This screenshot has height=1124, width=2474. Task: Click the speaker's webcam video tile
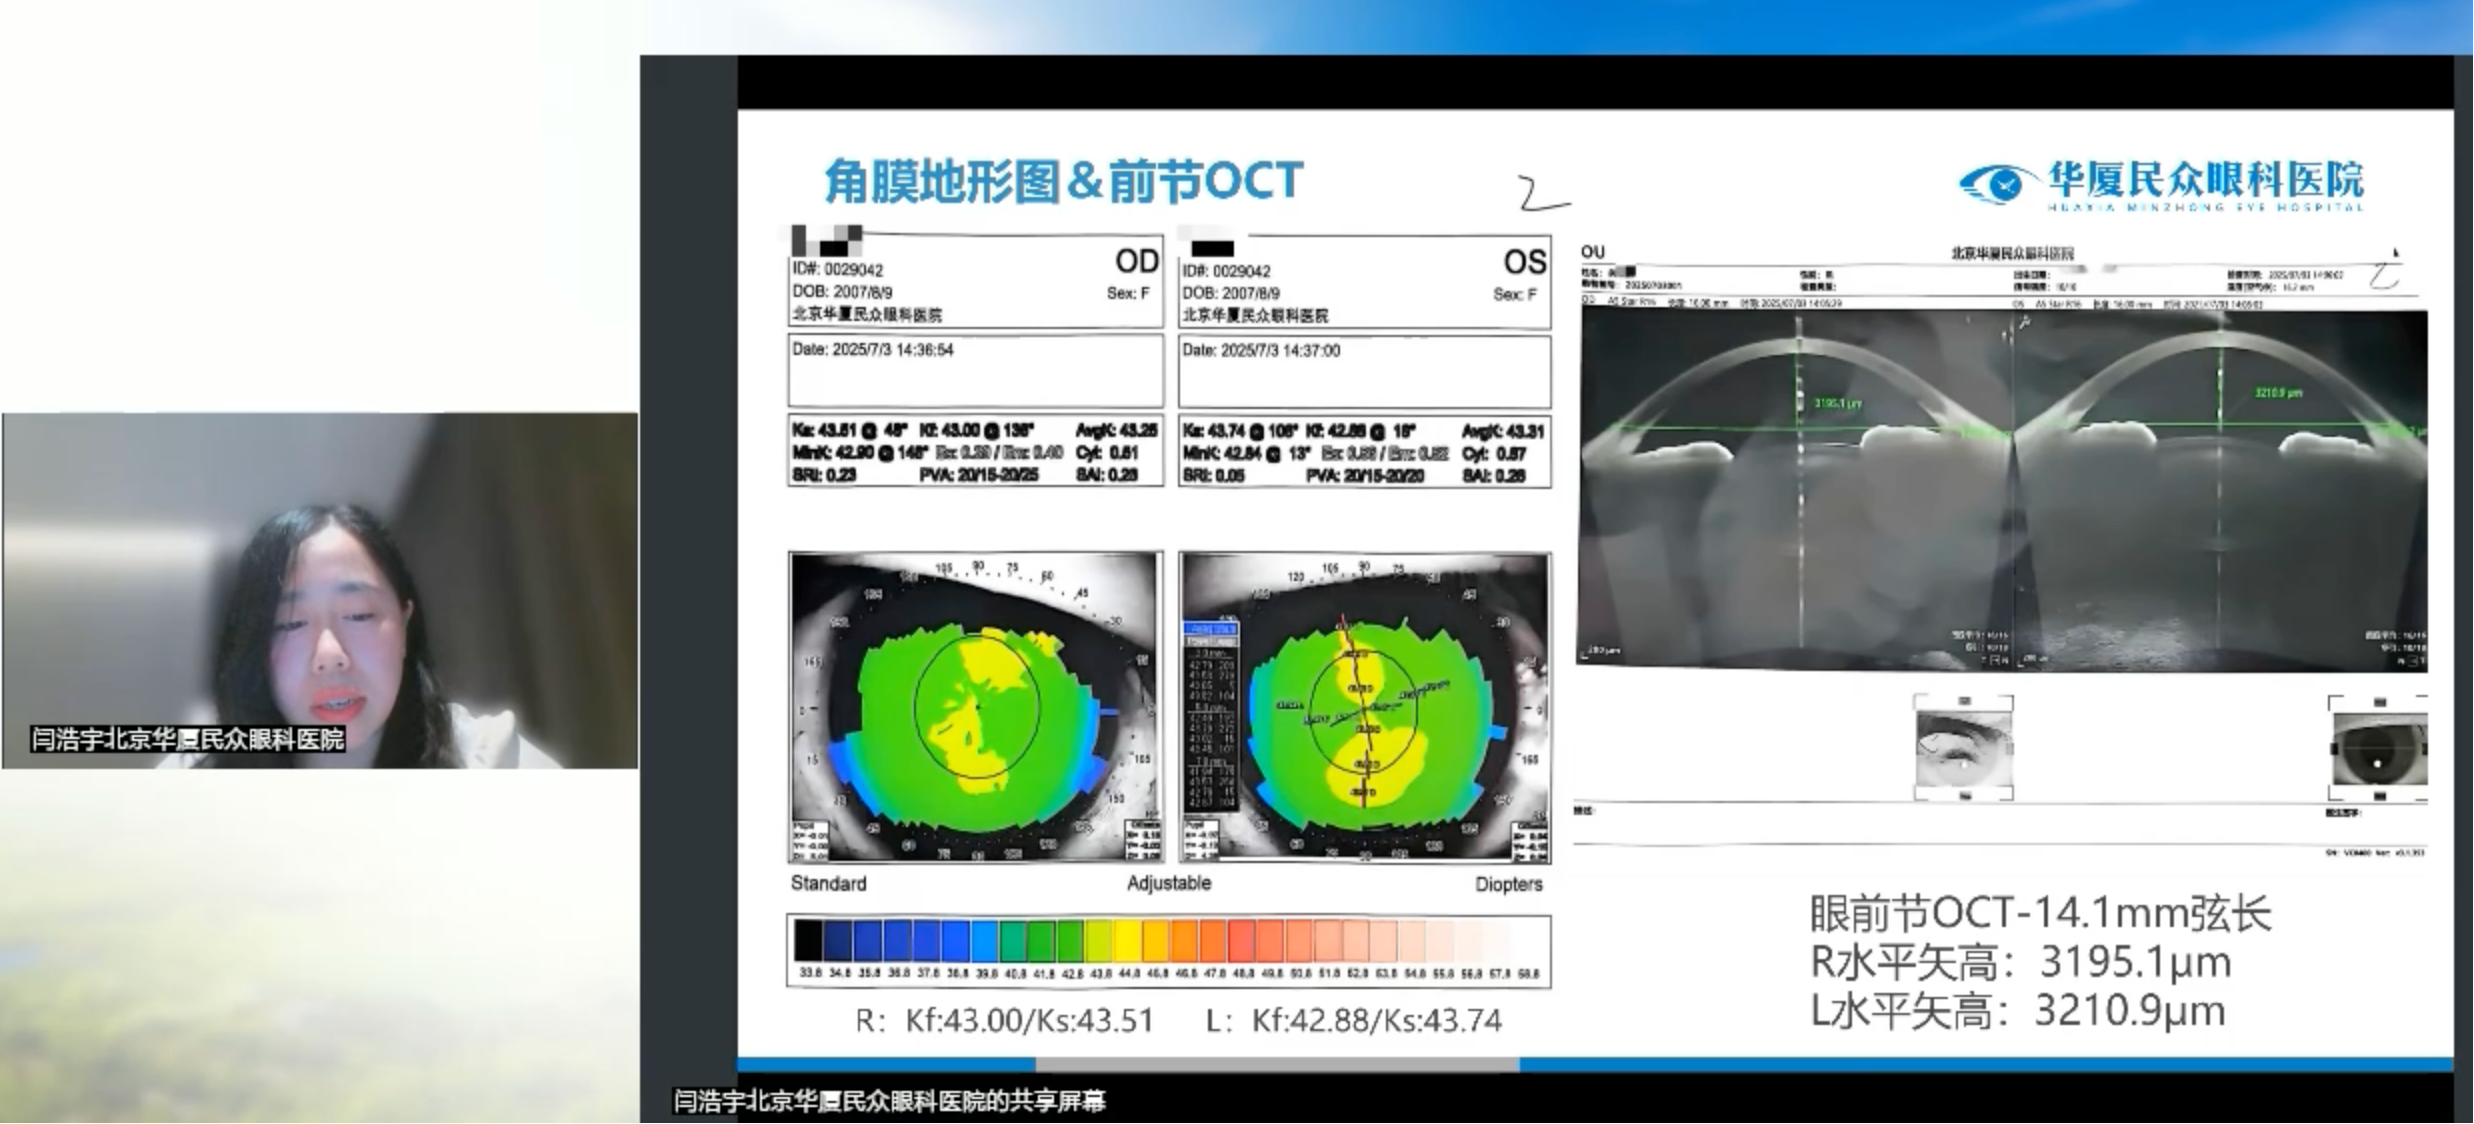pyautogui.click(x=320, y=589)
